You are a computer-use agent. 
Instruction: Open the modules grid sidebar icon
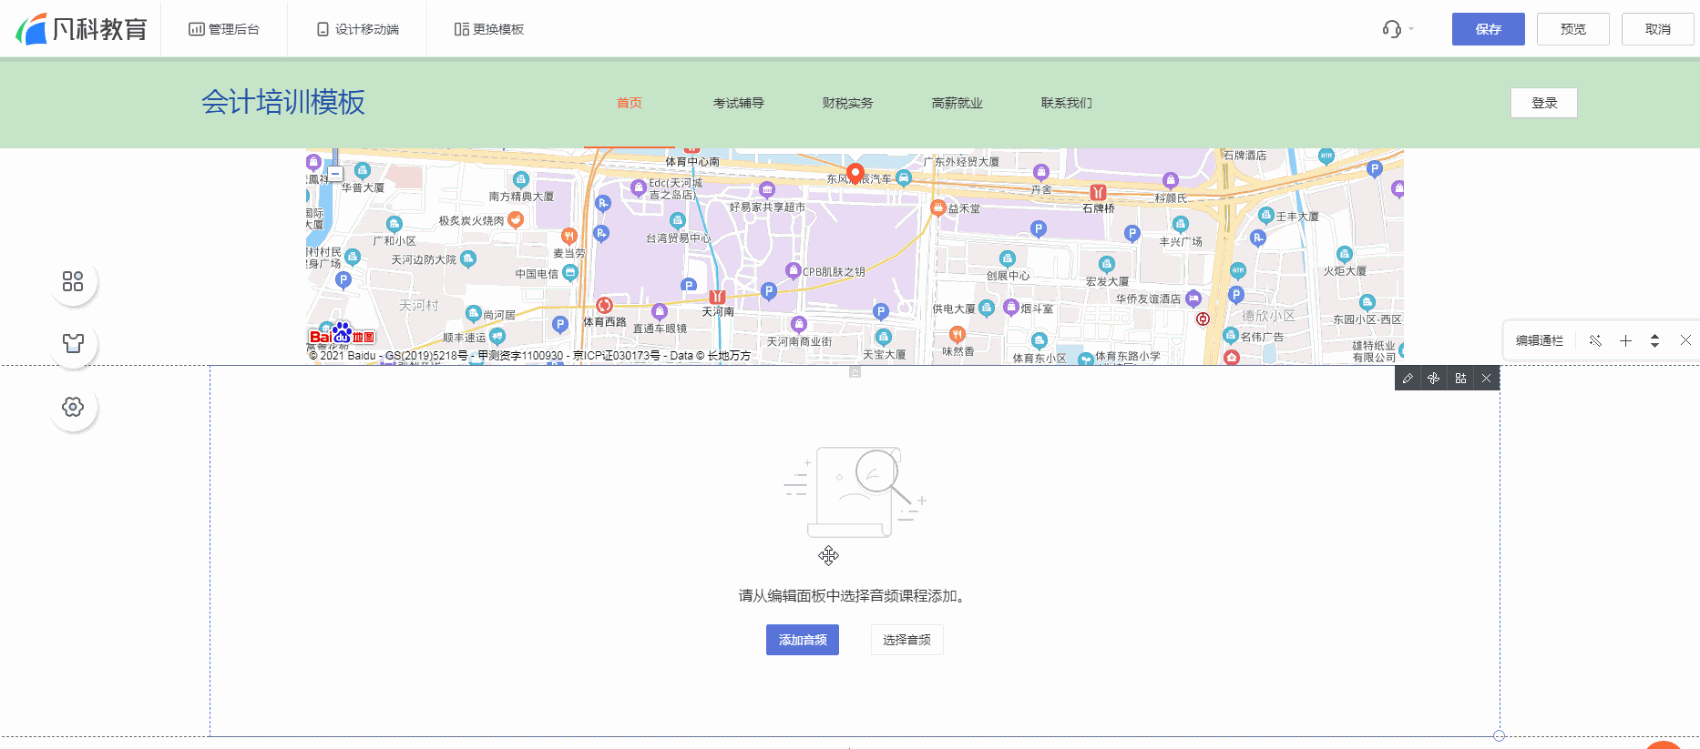pyautogui.click(x=73, y=281)
